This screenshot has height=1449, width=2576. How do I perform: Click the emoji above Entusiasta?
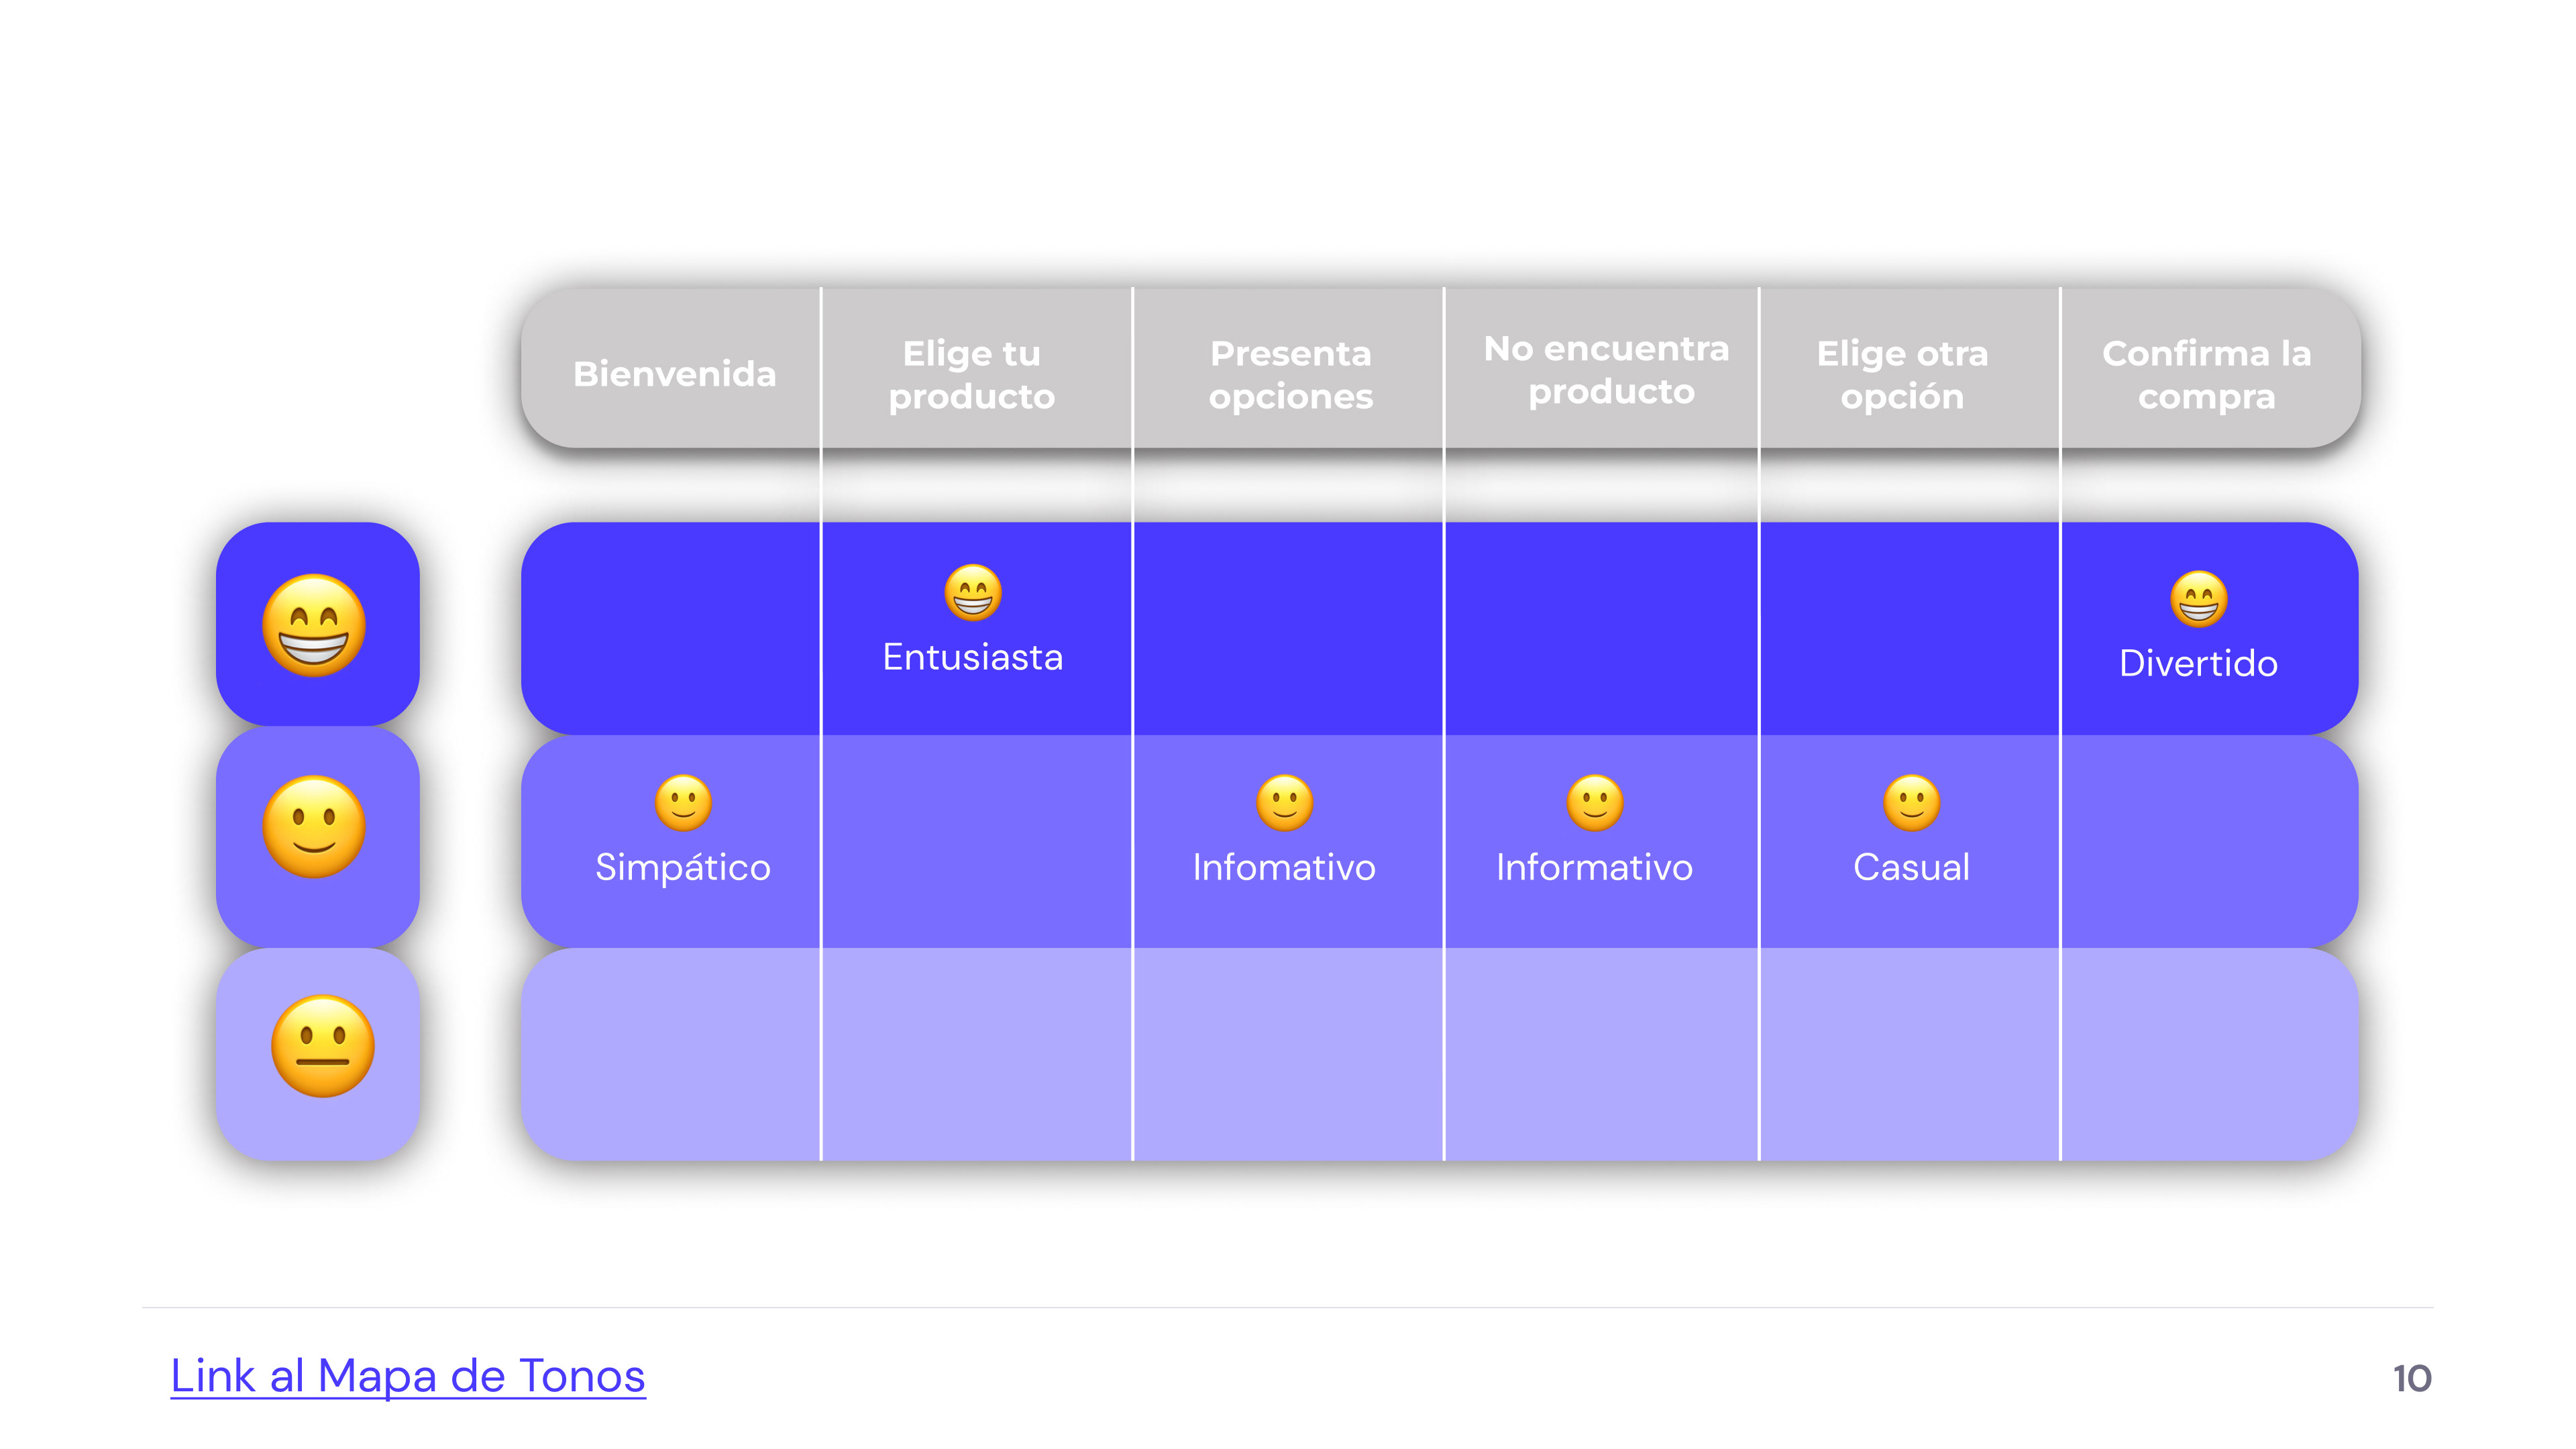pyautogui.click(x=972, y=593)
